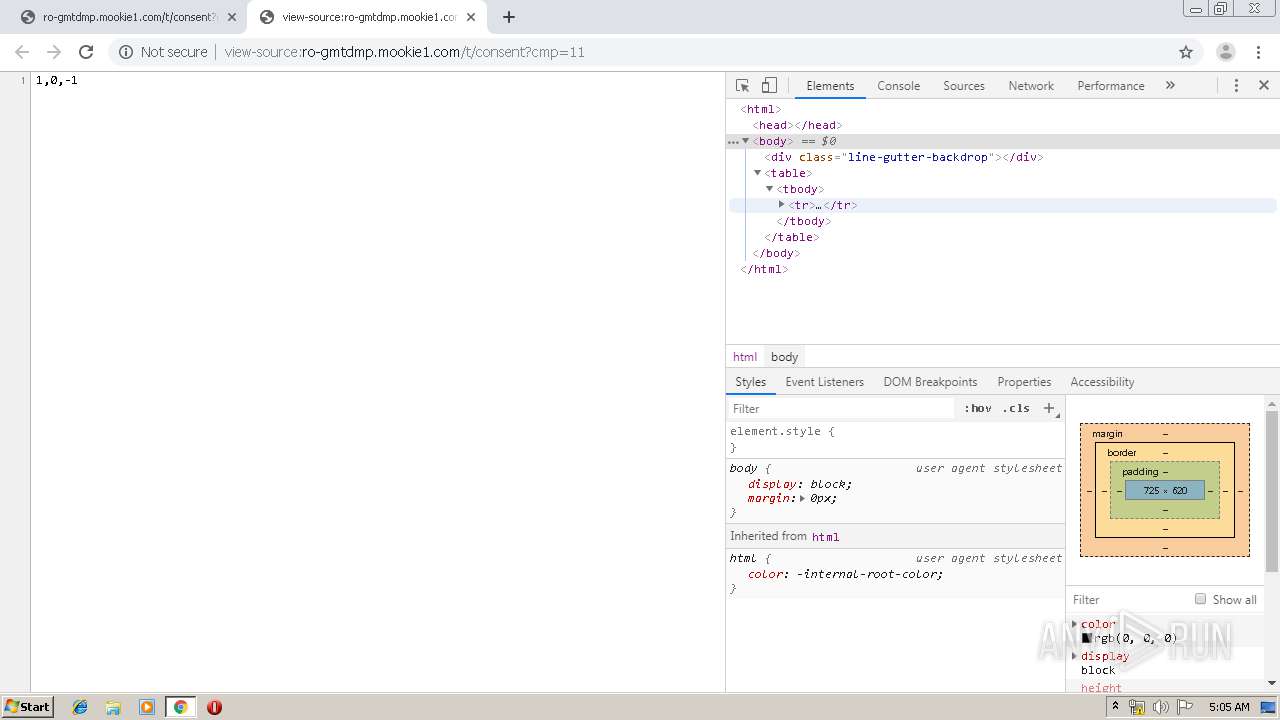Image resolution: width=1280 pixels, height=720 pixels.
Task: Open the Windows Start menu
Action: pyautogui.click(x=28, y=707)
